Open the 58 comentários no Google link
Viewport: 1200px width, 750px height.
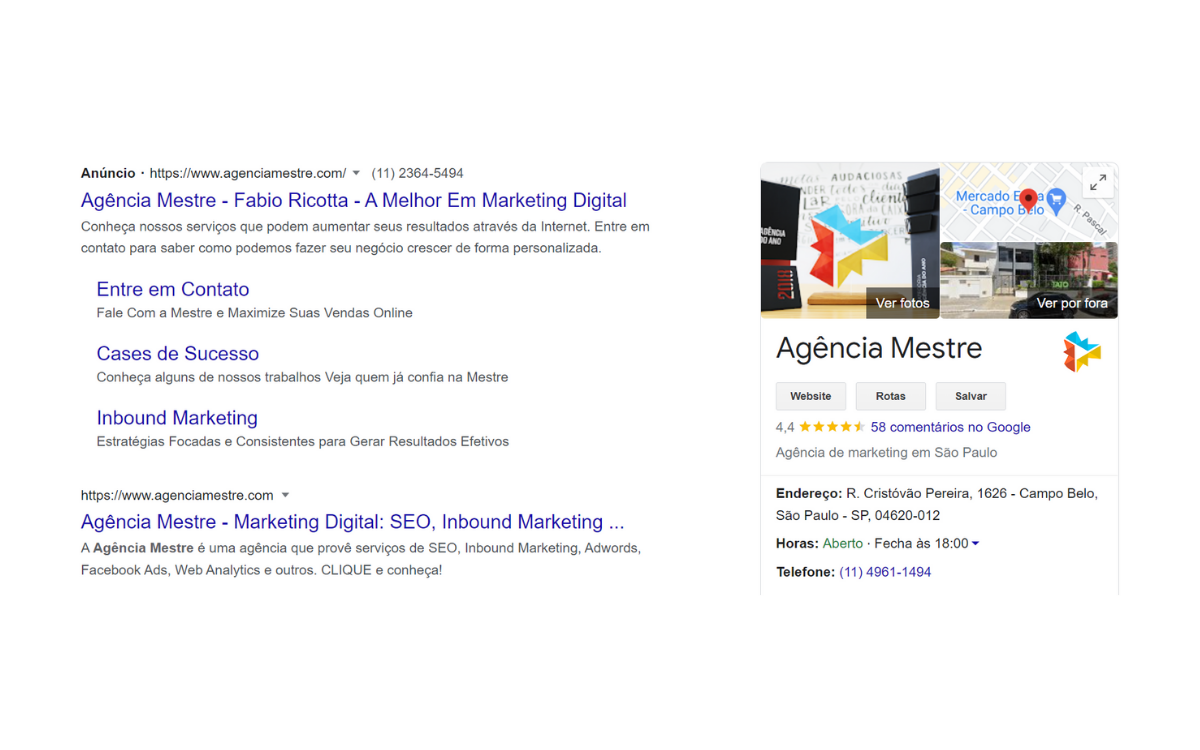coord(950,427)
